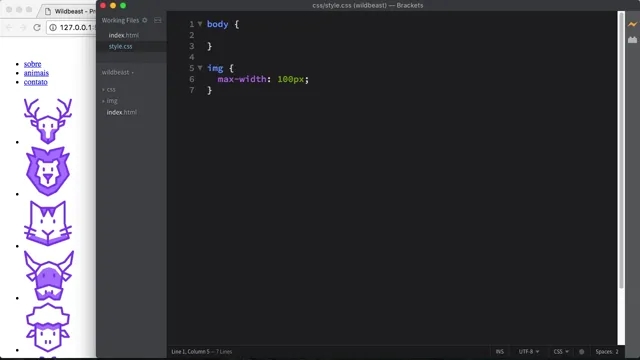The image size is (640, 360).
Task: Open the wildbeast project dropdown
Action: (118, 72)
